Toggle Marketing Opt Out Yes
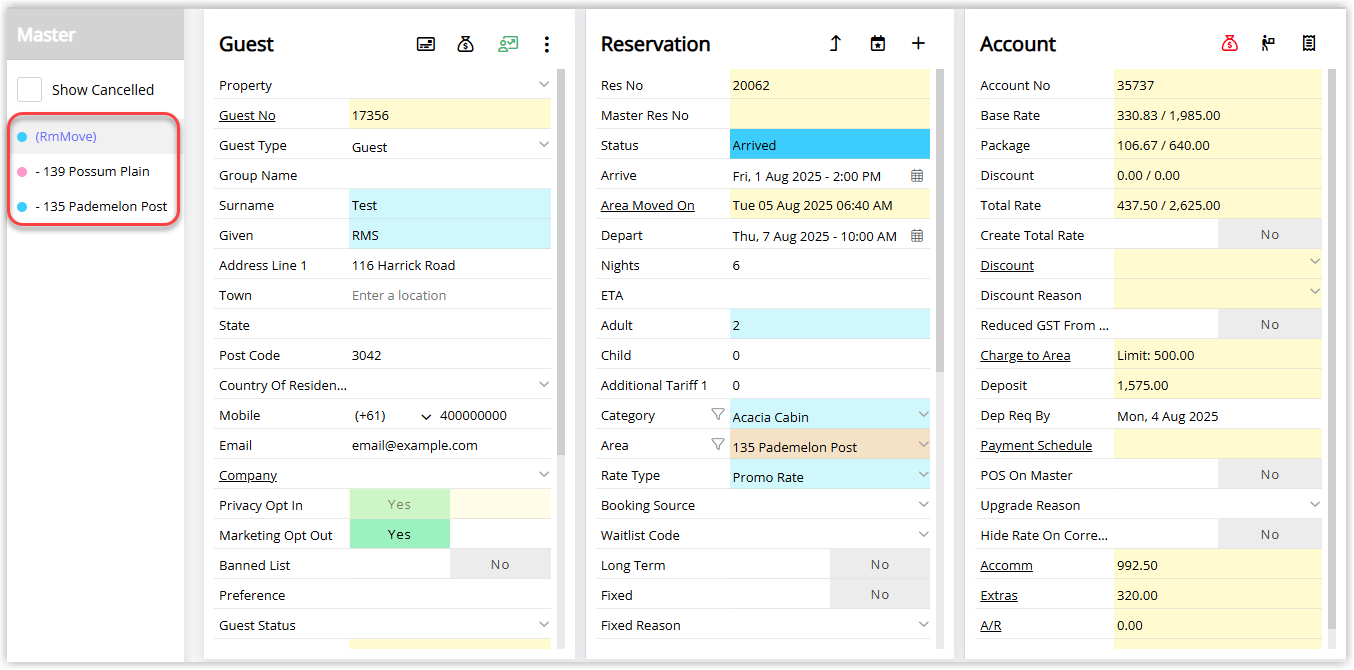Image resolution: width=1354 pixels, height=670 pixels. point(400,535)
